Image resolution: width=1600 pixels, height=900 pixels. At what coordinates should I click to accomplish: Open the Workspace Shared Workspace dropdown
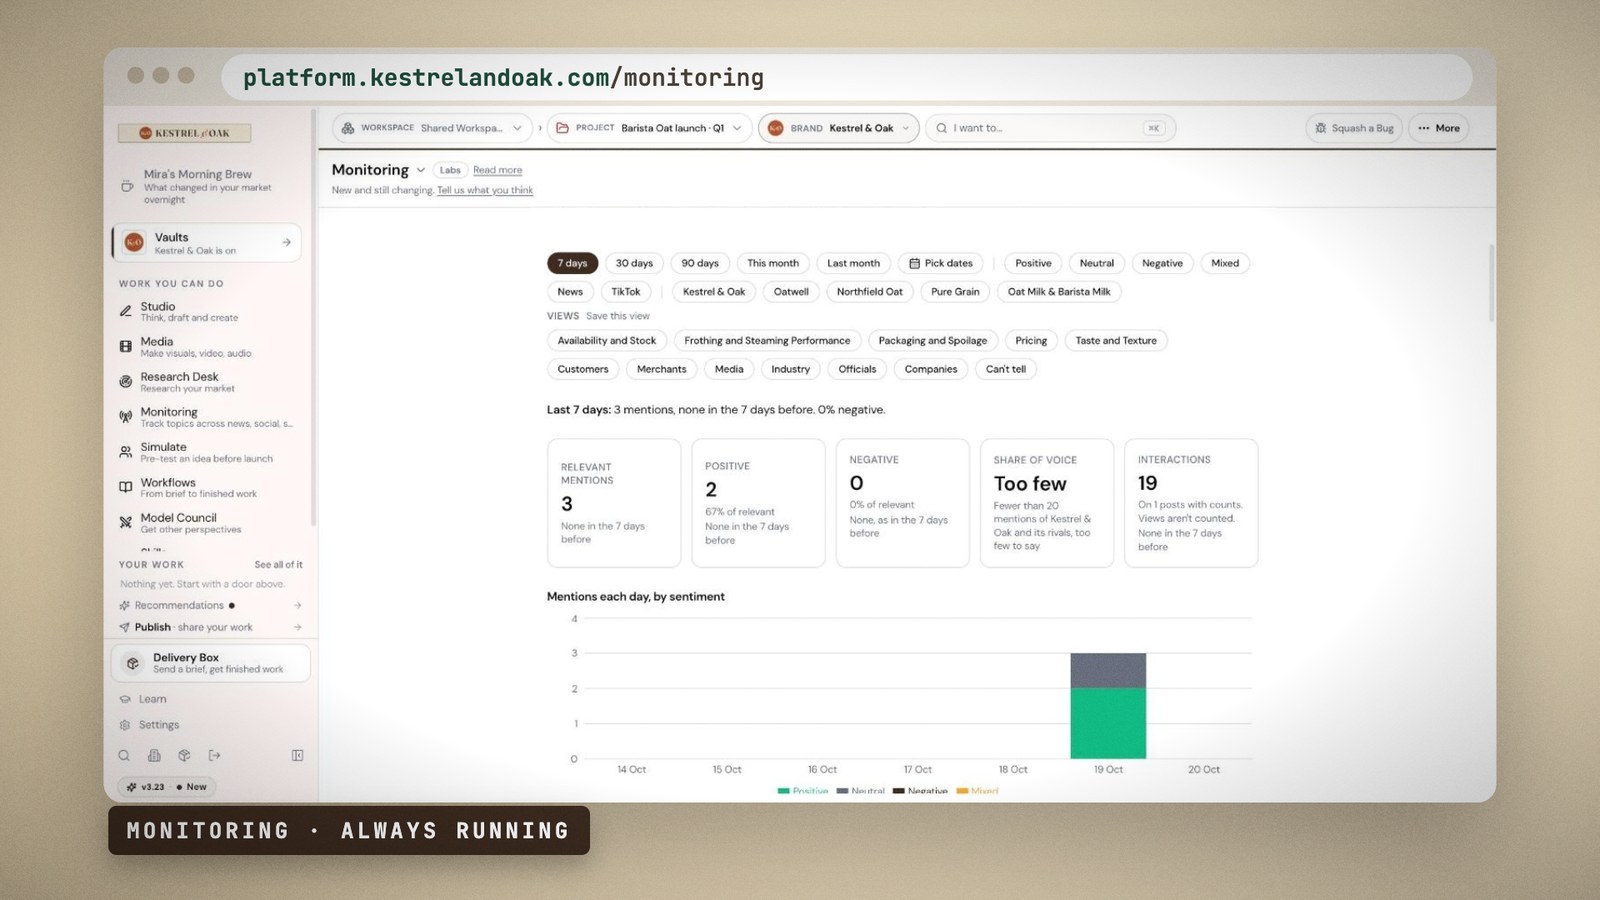(432, 128)
